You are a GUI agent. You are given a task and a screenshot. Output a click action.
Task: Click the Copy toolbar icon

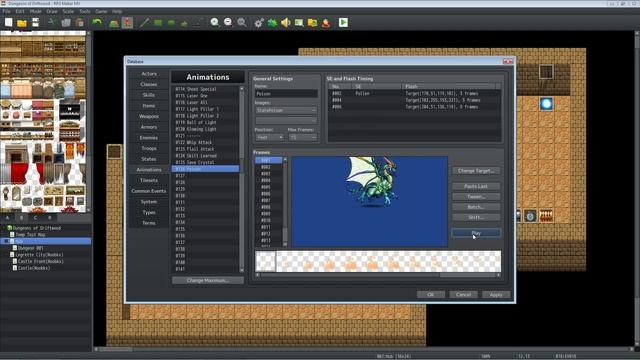coord(66,22)
